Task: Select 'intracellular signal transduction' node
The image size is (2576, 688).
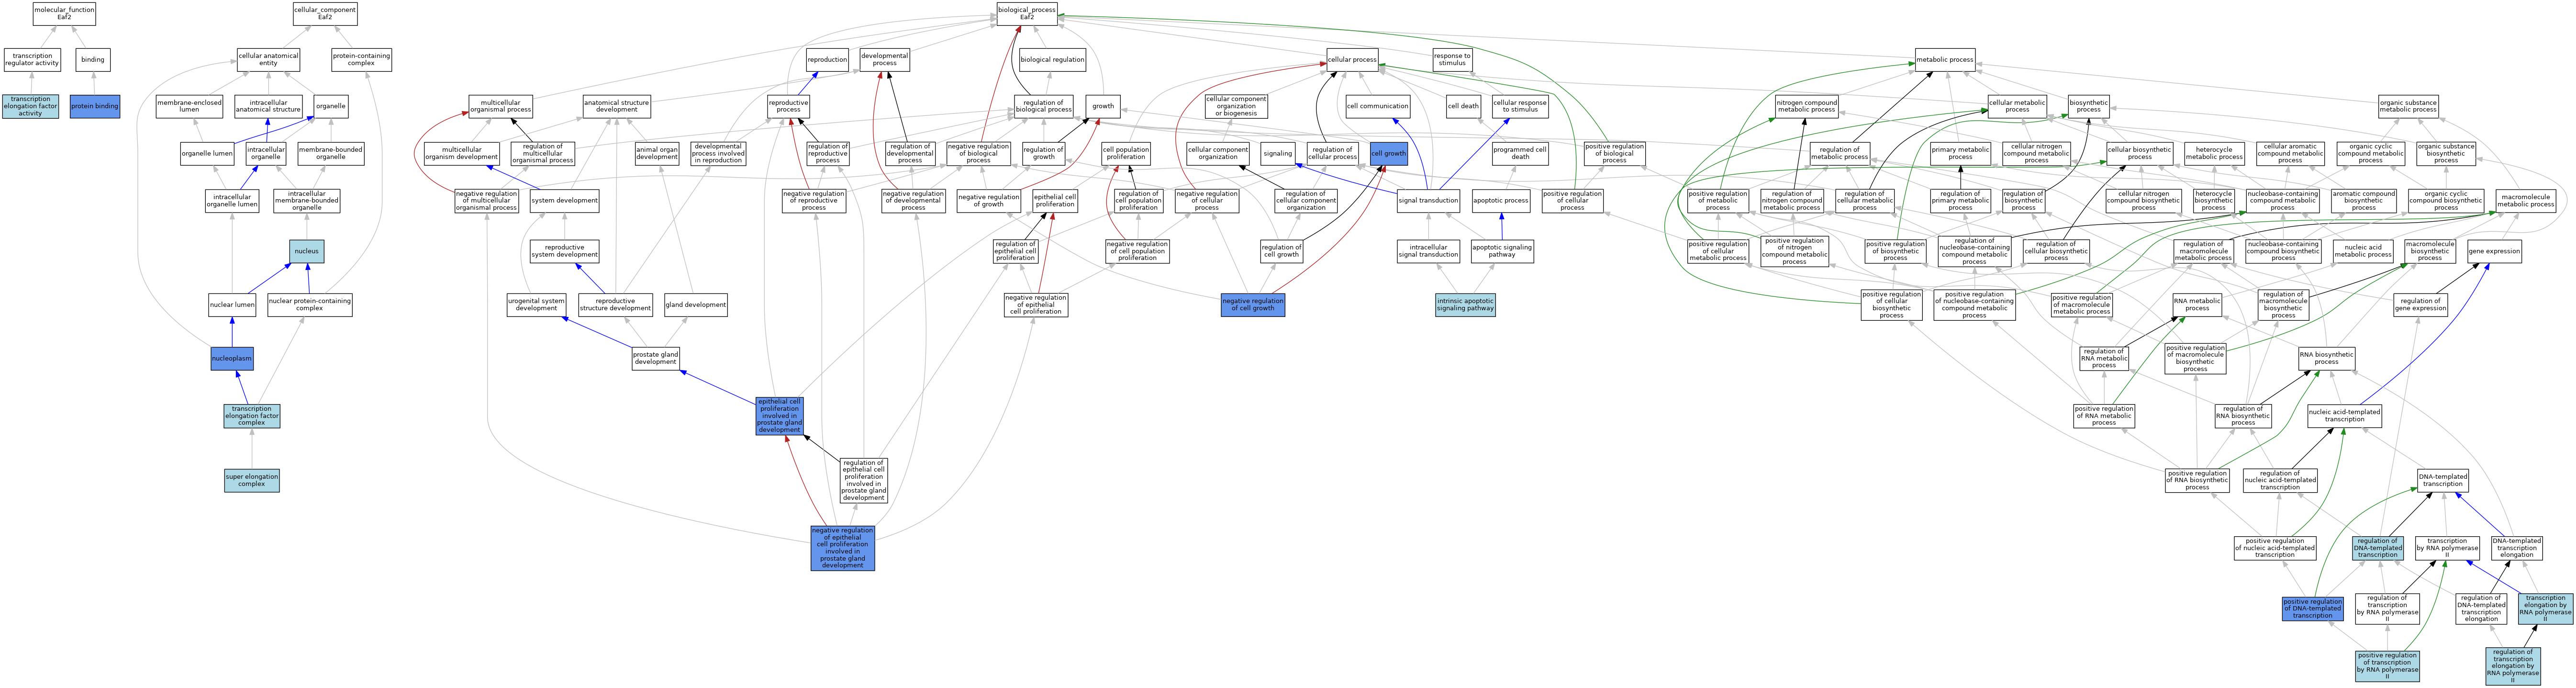Action: (1428, 251)
